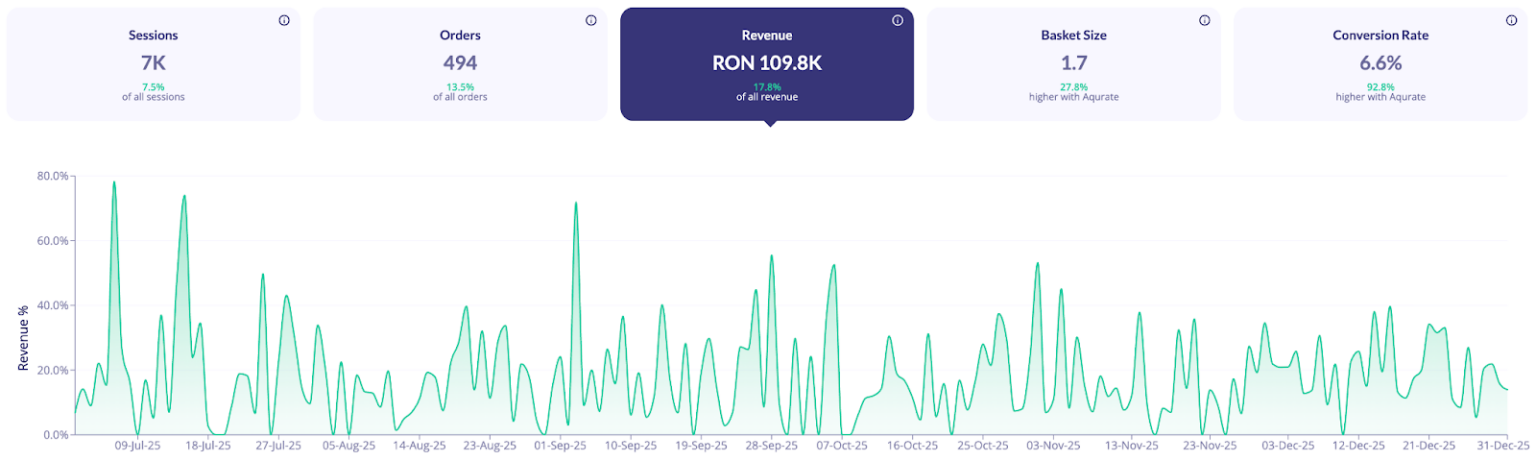Click the 6.6% conversion rate value

click(1380, 63)
